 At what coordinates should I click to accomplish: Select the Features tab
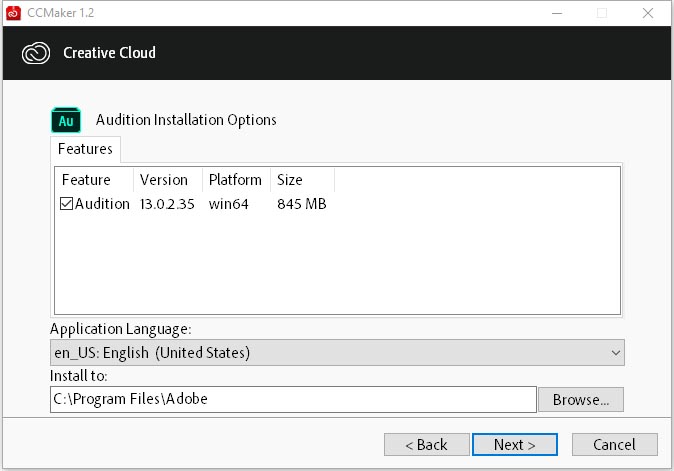tap(85, 149)
